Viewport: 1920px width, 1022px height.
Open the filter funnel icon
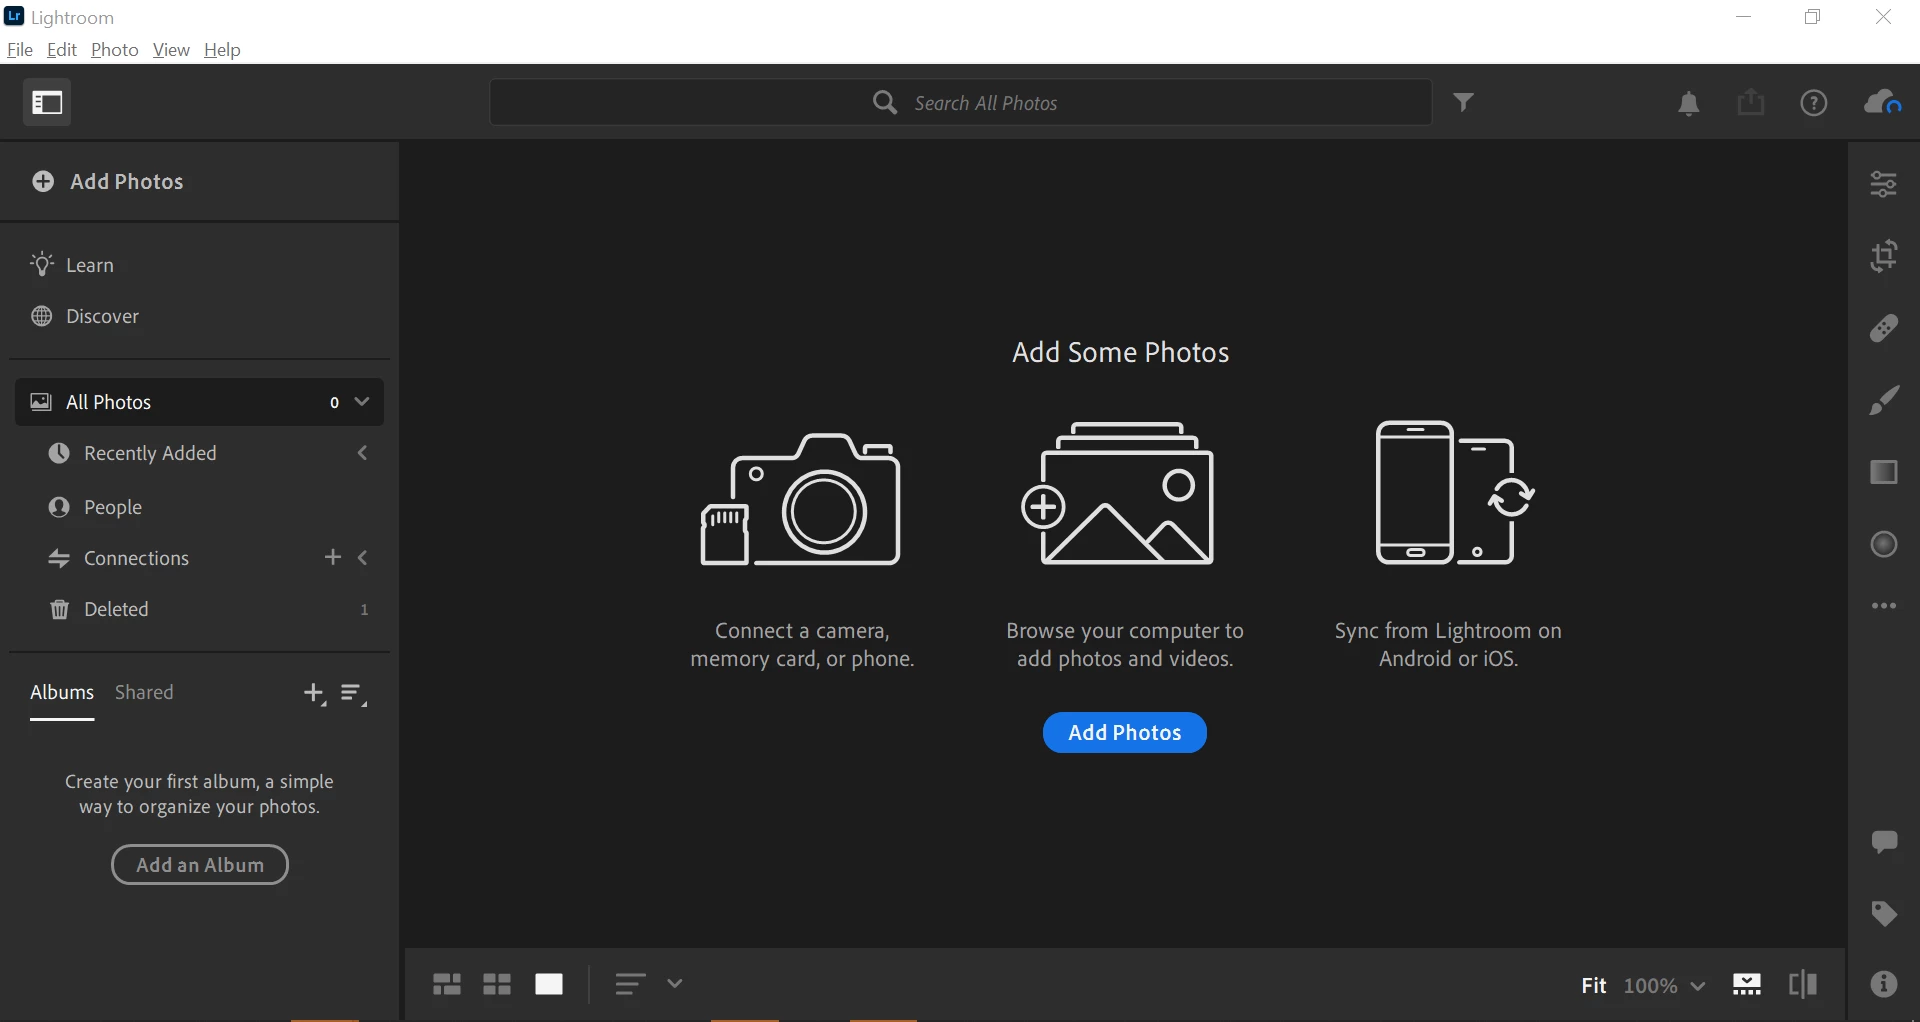click(x=1464, y=102)
